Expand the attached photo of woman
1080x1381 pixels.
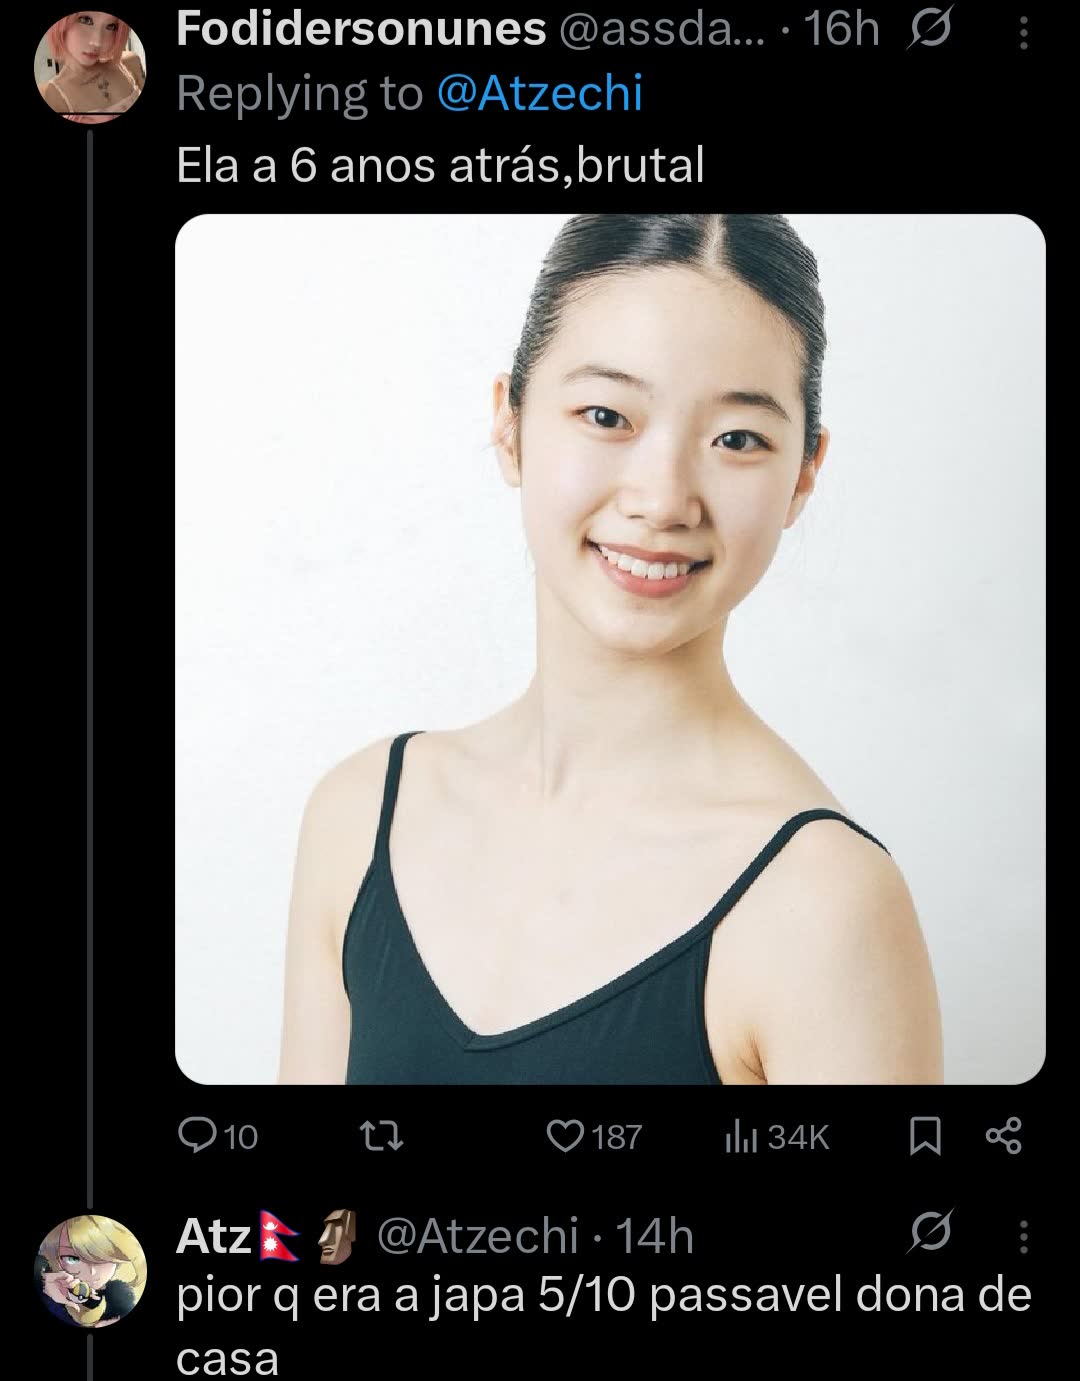tap(610, 649)
